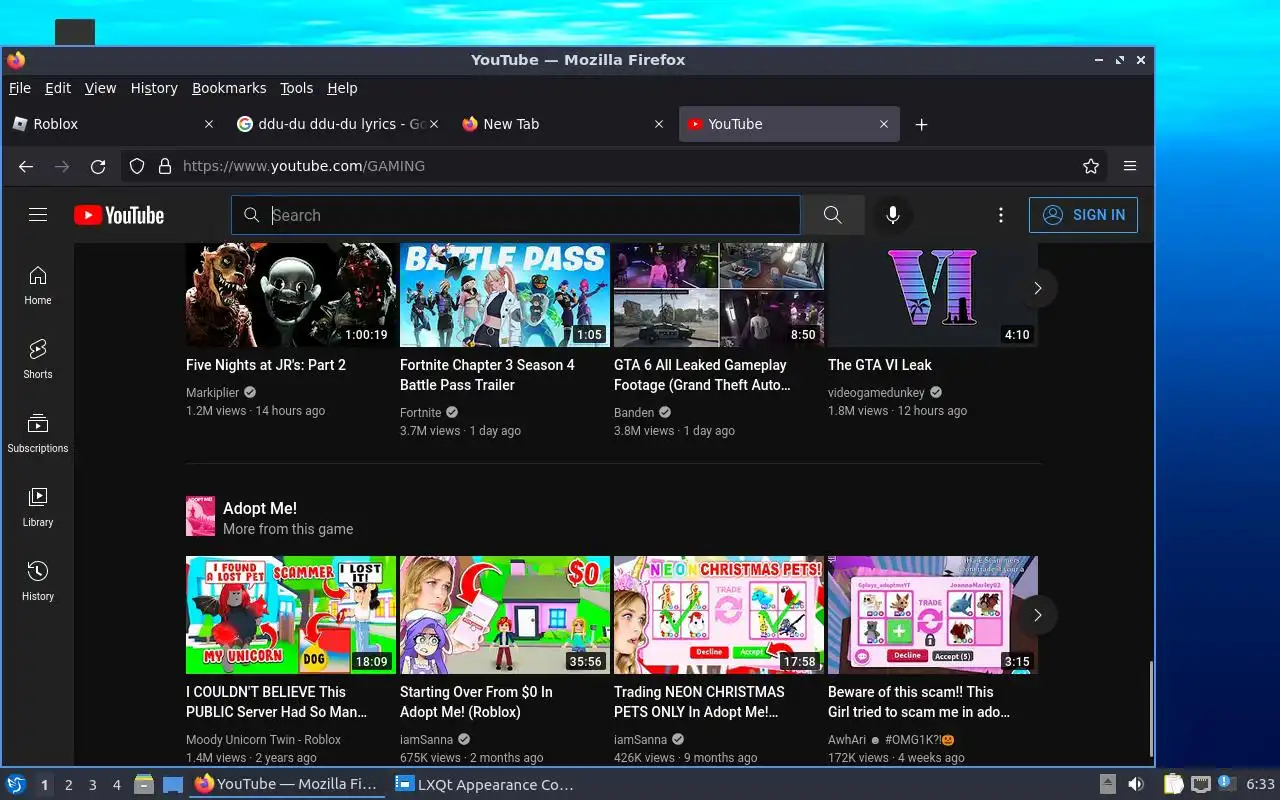Open Banden channel link

pos(634,413)
